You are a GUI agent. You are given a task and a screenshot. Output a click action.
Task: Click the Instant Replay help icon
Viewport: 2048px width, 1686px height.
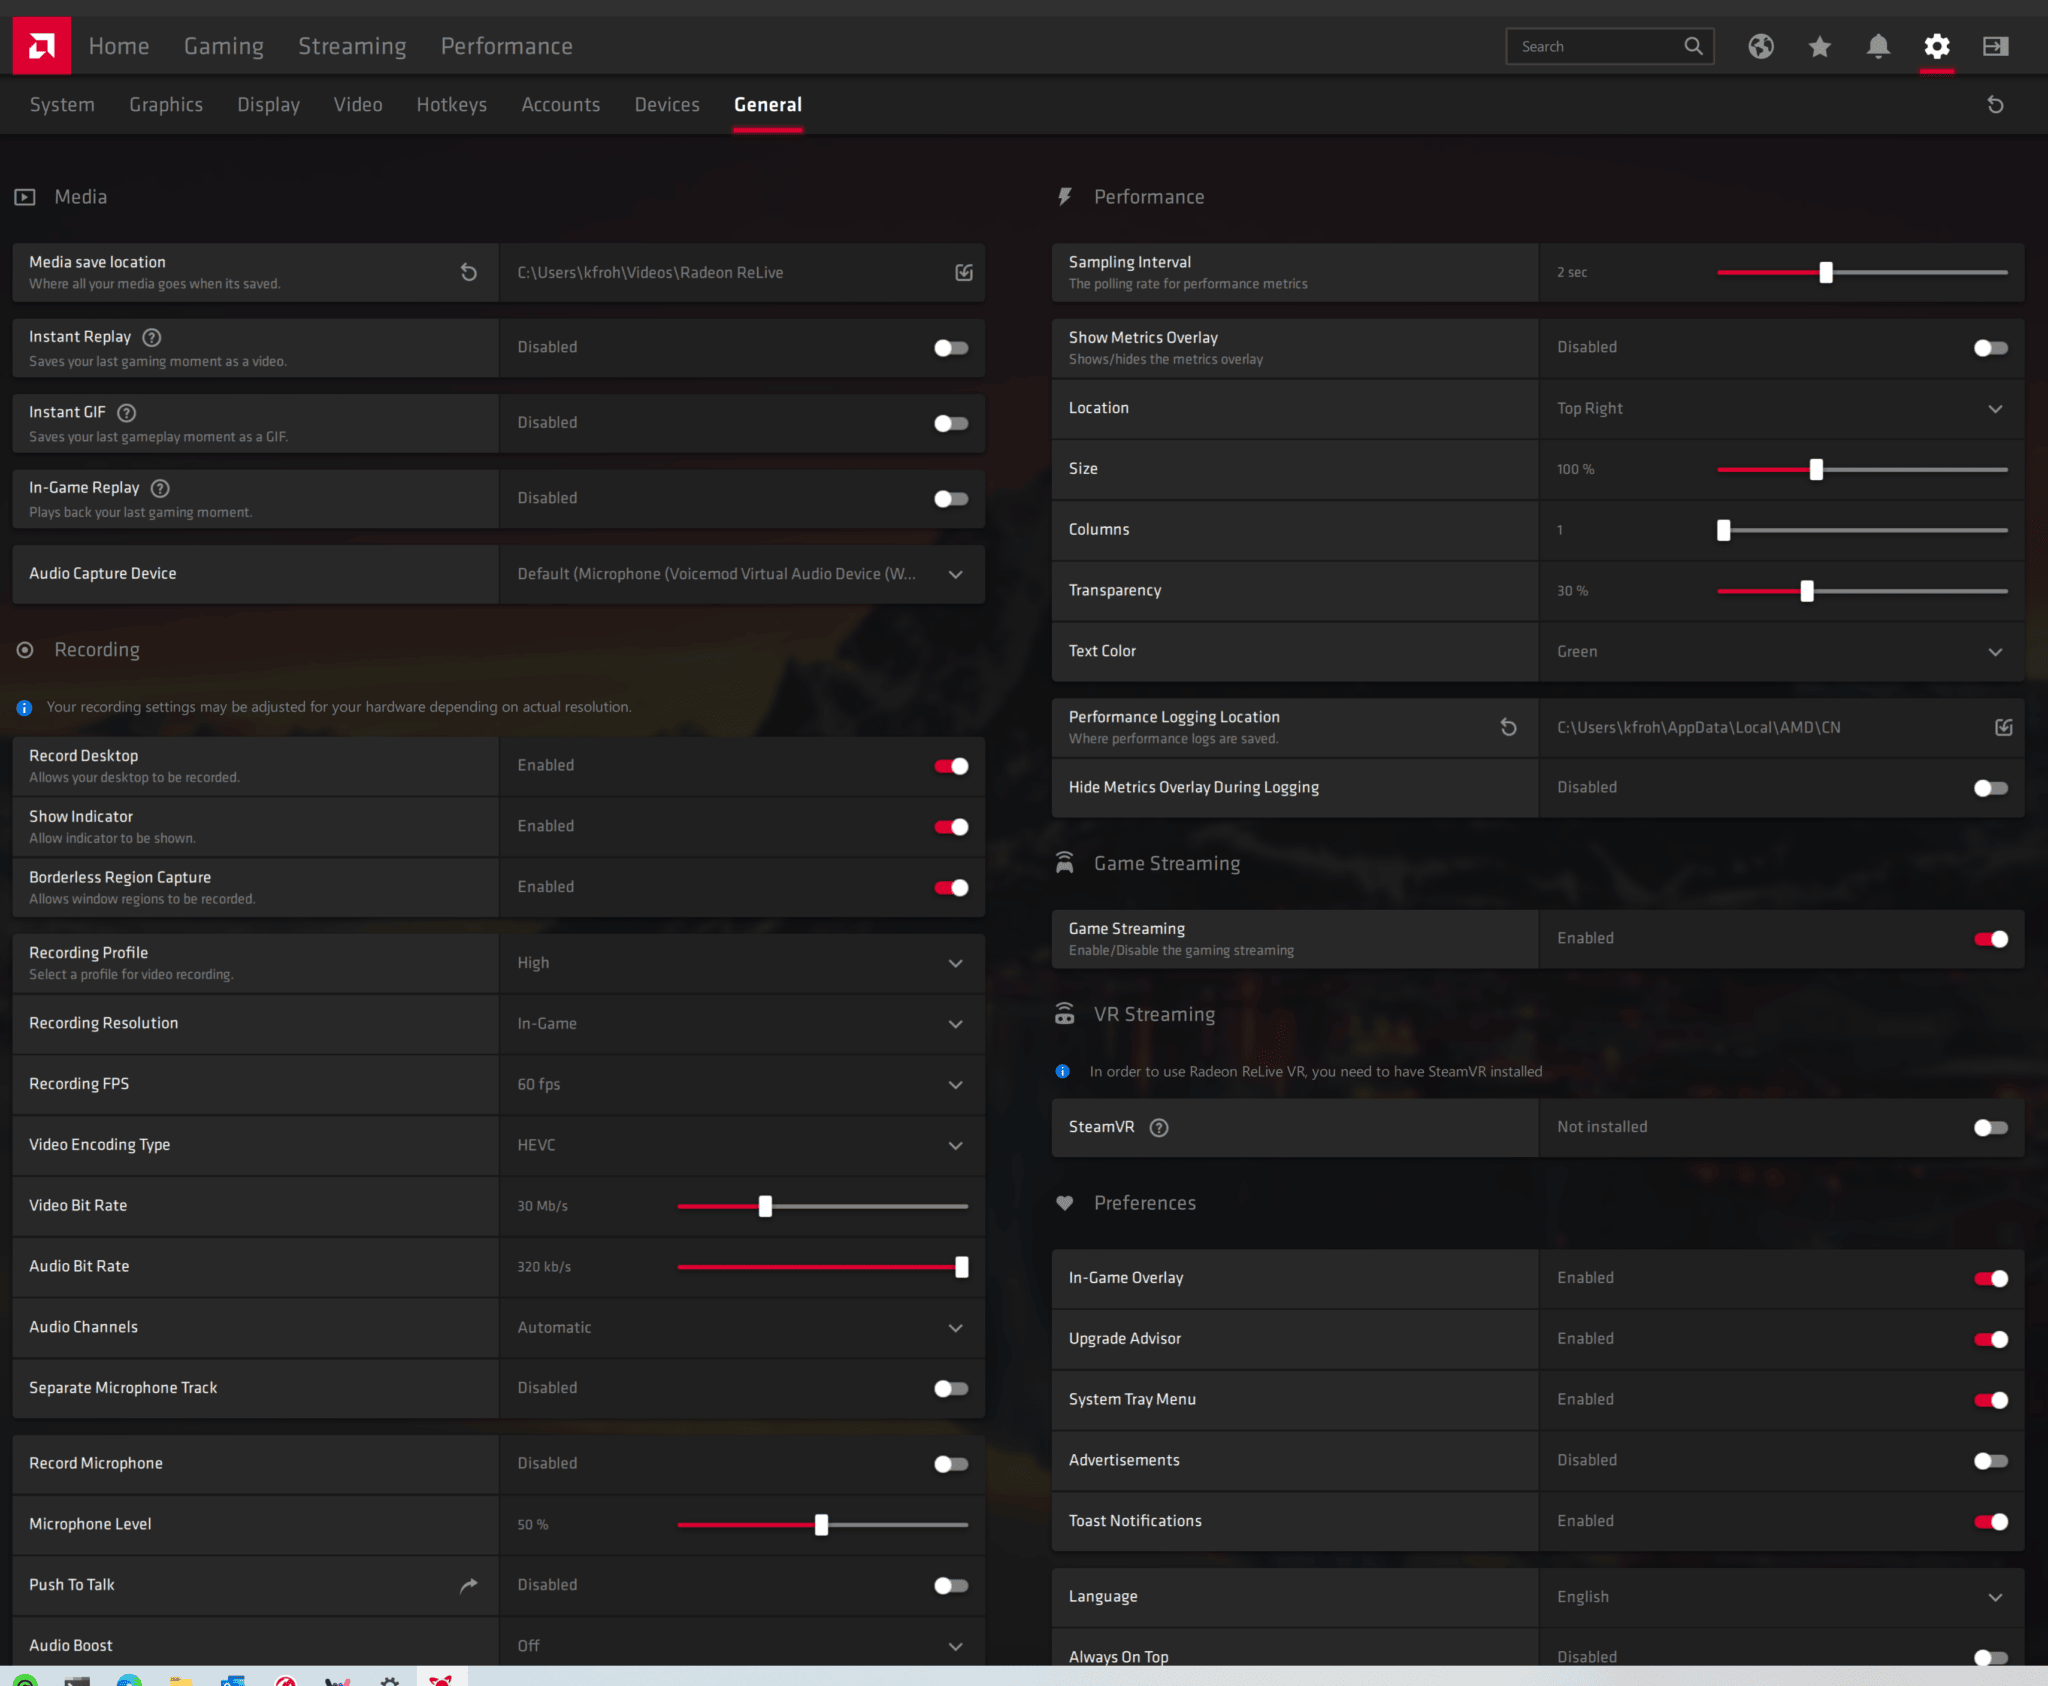(152, 337)
